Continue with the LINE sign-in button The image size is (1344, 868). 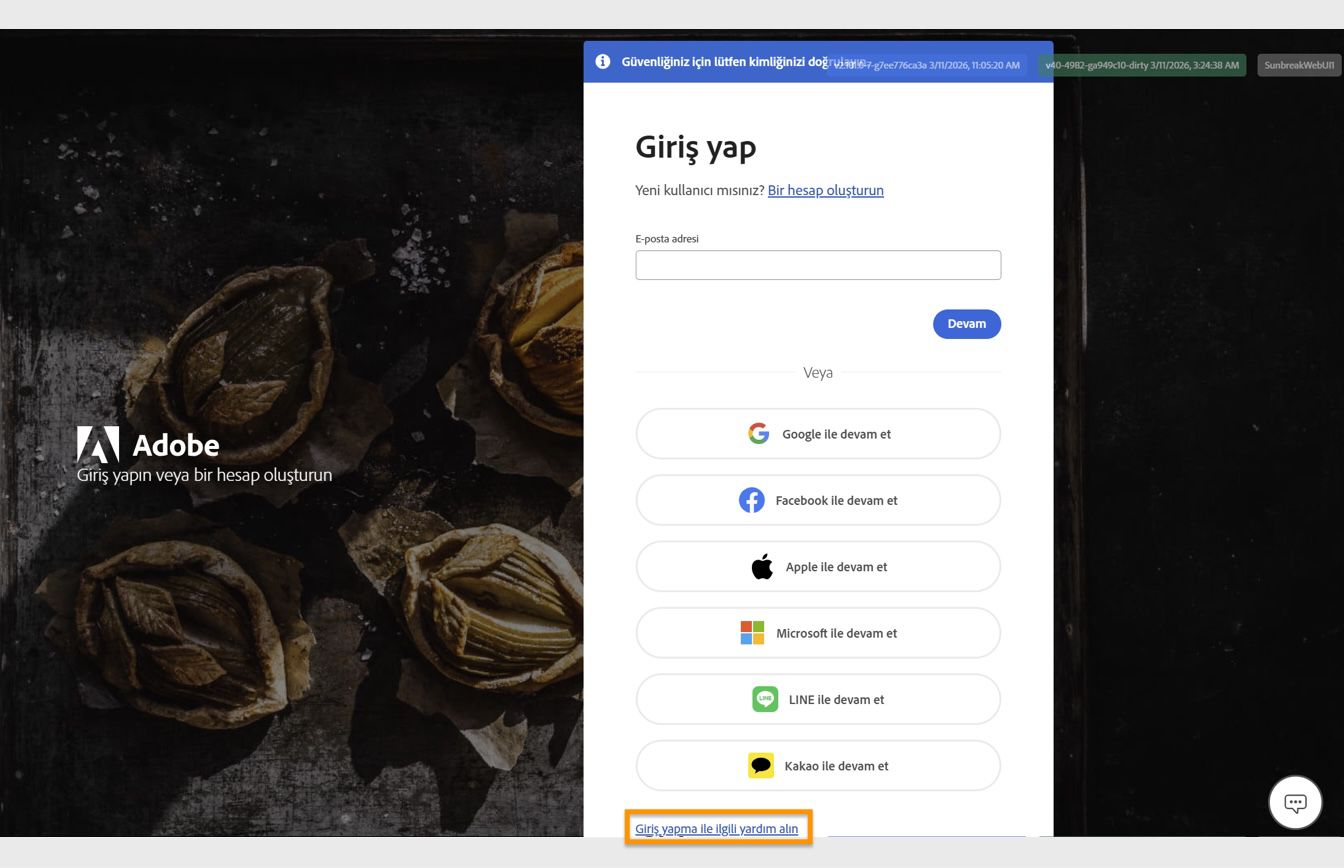coord(818,699)
